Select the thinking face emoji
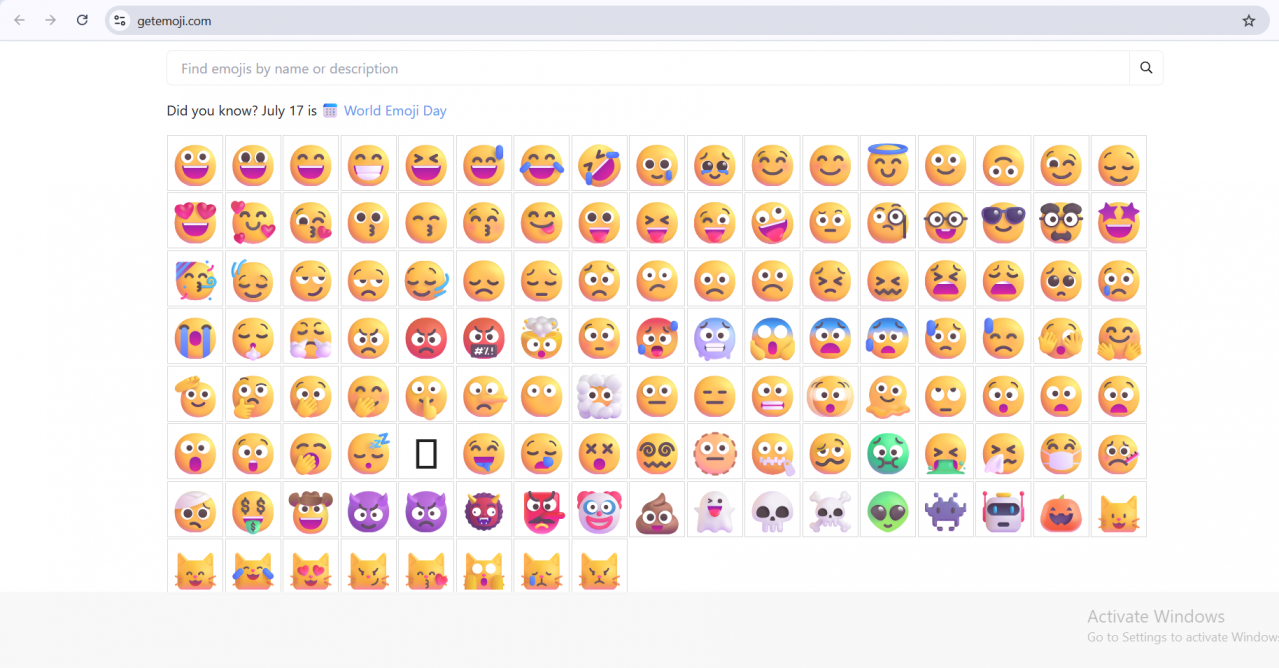 pyautogui.click(x=253, y=396)
